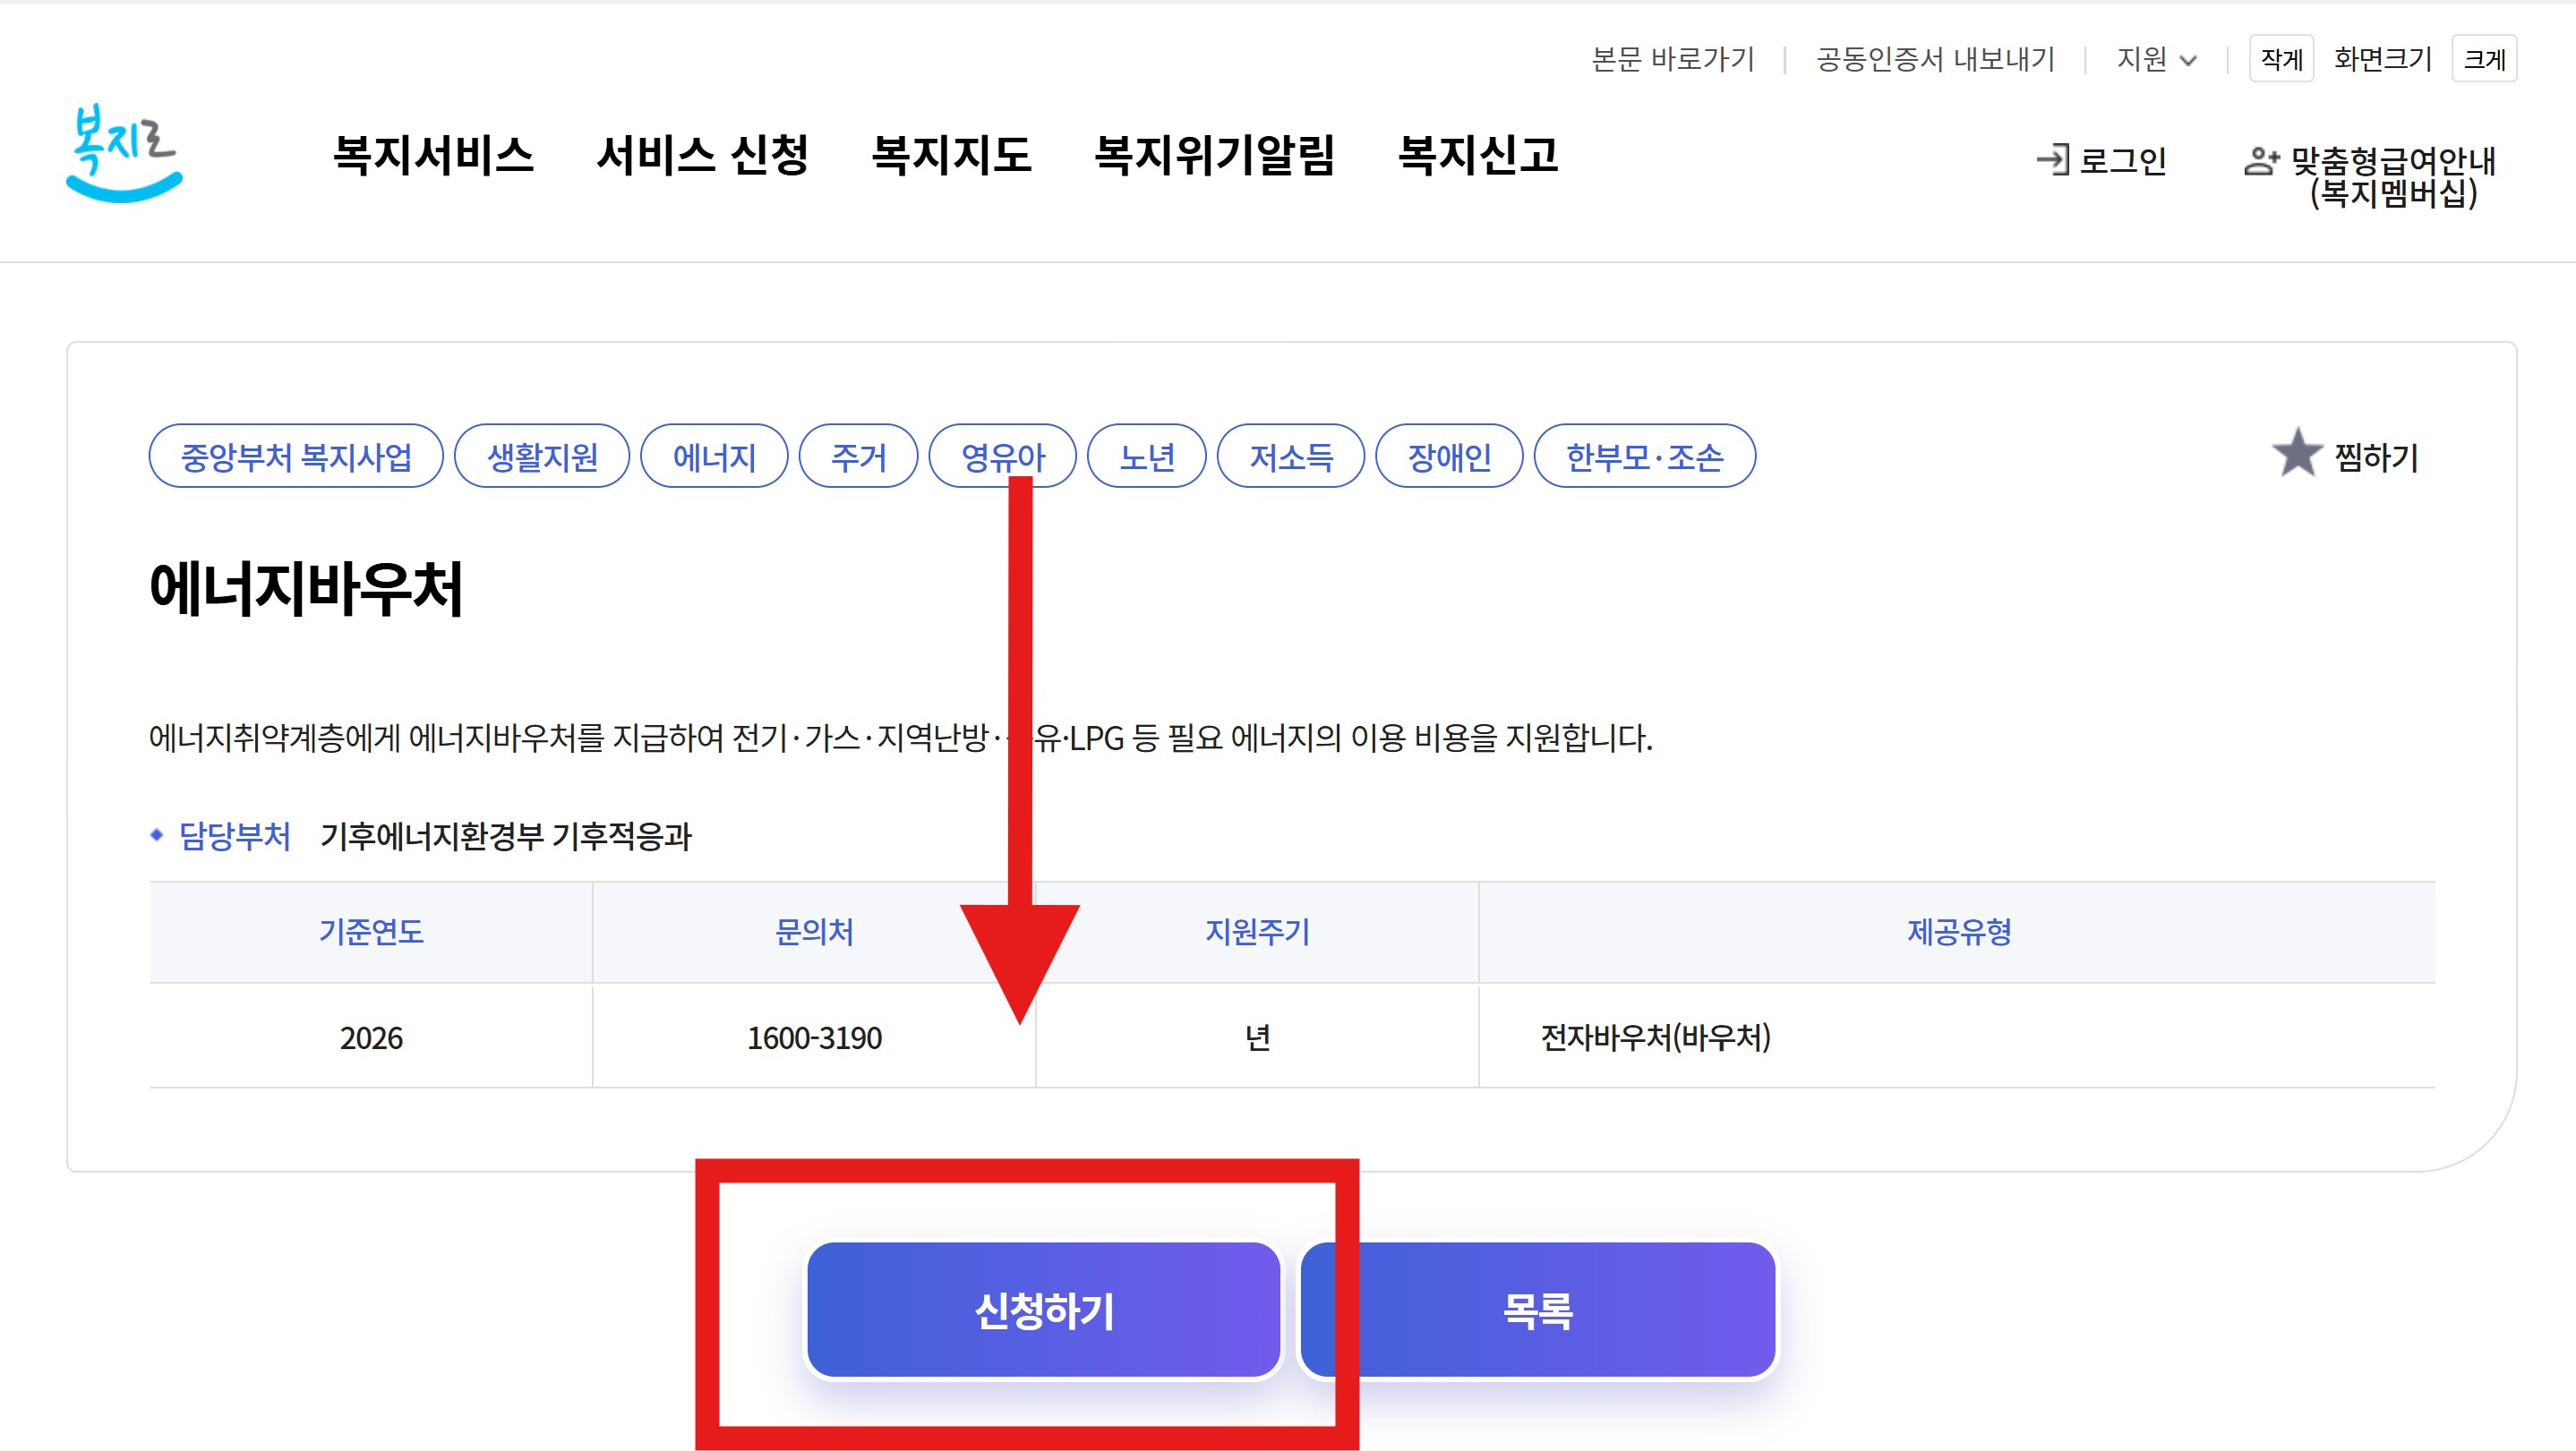Viewport: 2576px width, 1451px height.
Task: Open the 복지신고 menu
Action: tap(1478, 155)
